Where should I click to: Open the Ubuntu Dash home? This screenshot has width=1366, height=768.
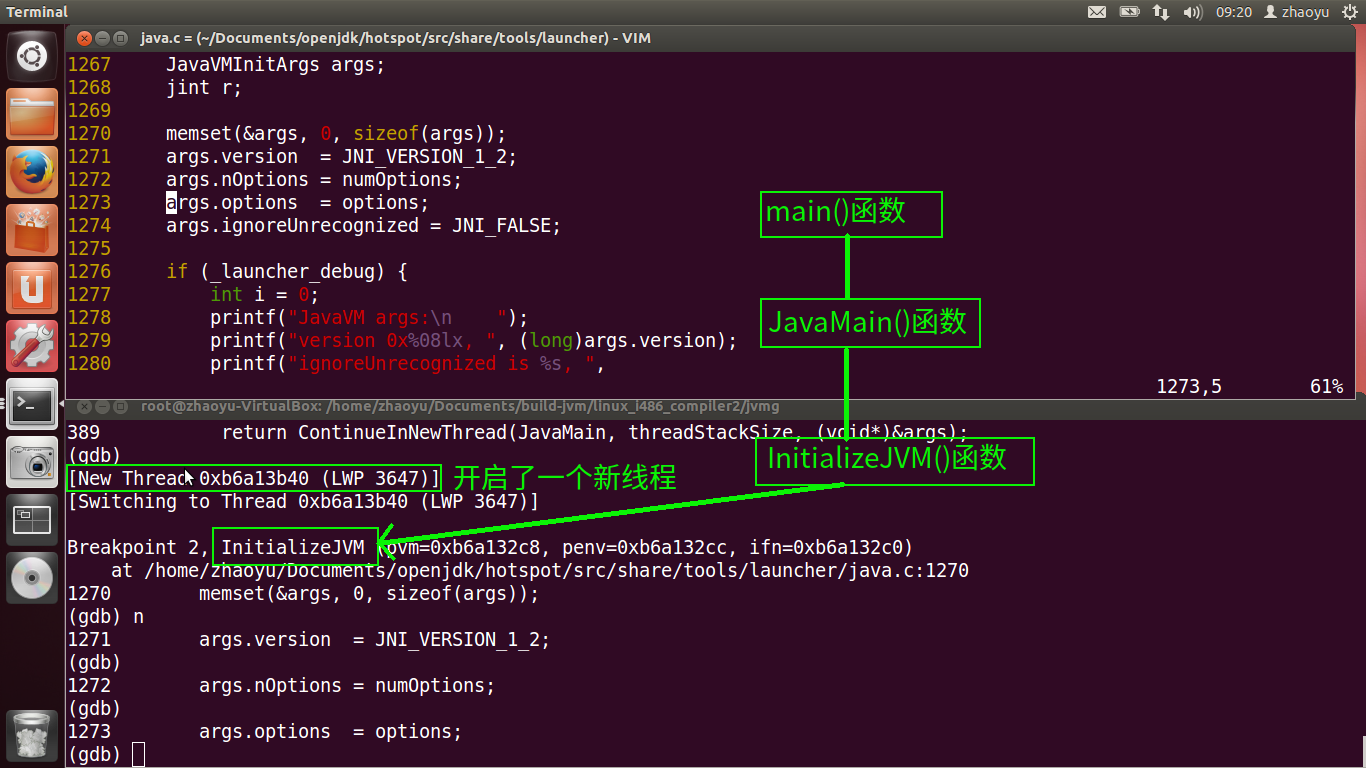32,56
